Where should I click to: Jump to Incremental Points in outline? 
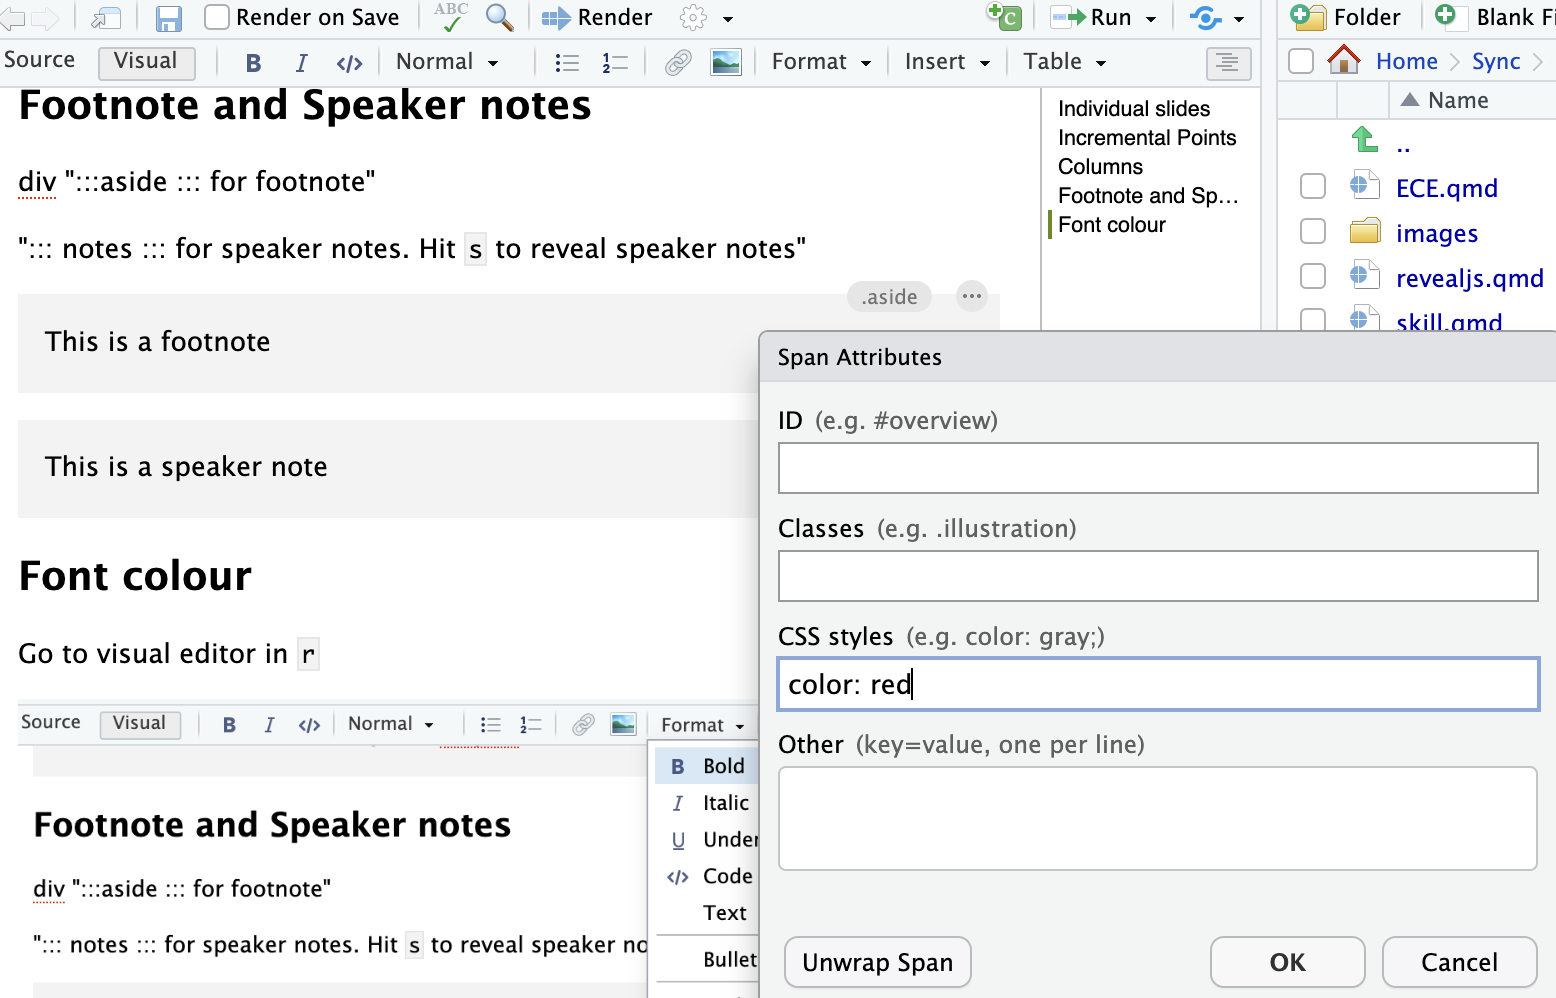coord(1146,138)
